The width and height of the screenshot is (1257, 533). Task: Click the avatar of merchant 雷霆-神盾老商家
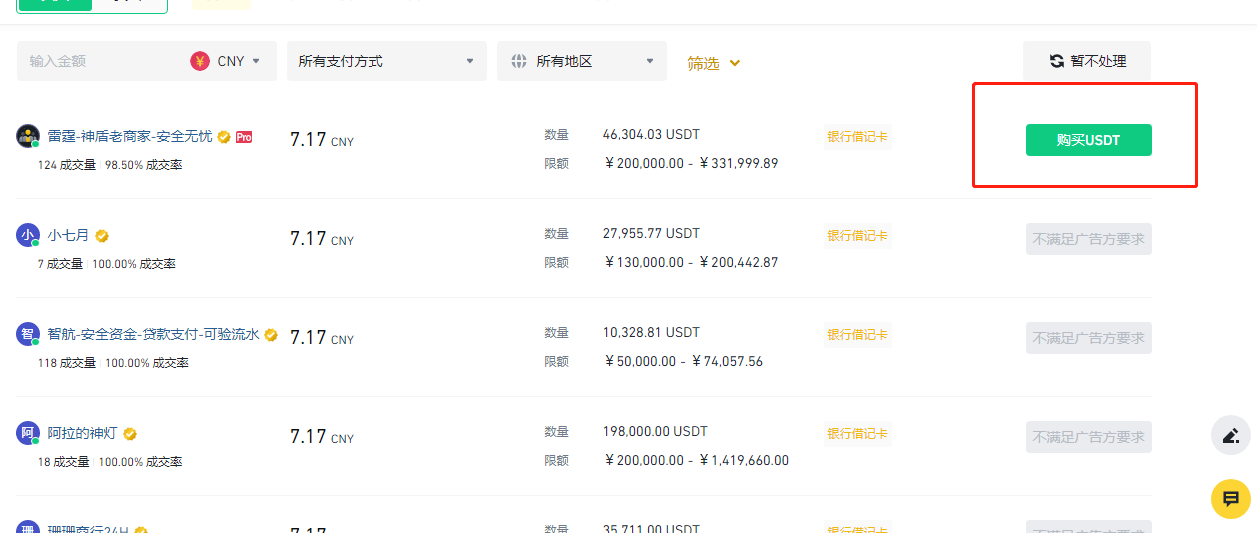28,137
